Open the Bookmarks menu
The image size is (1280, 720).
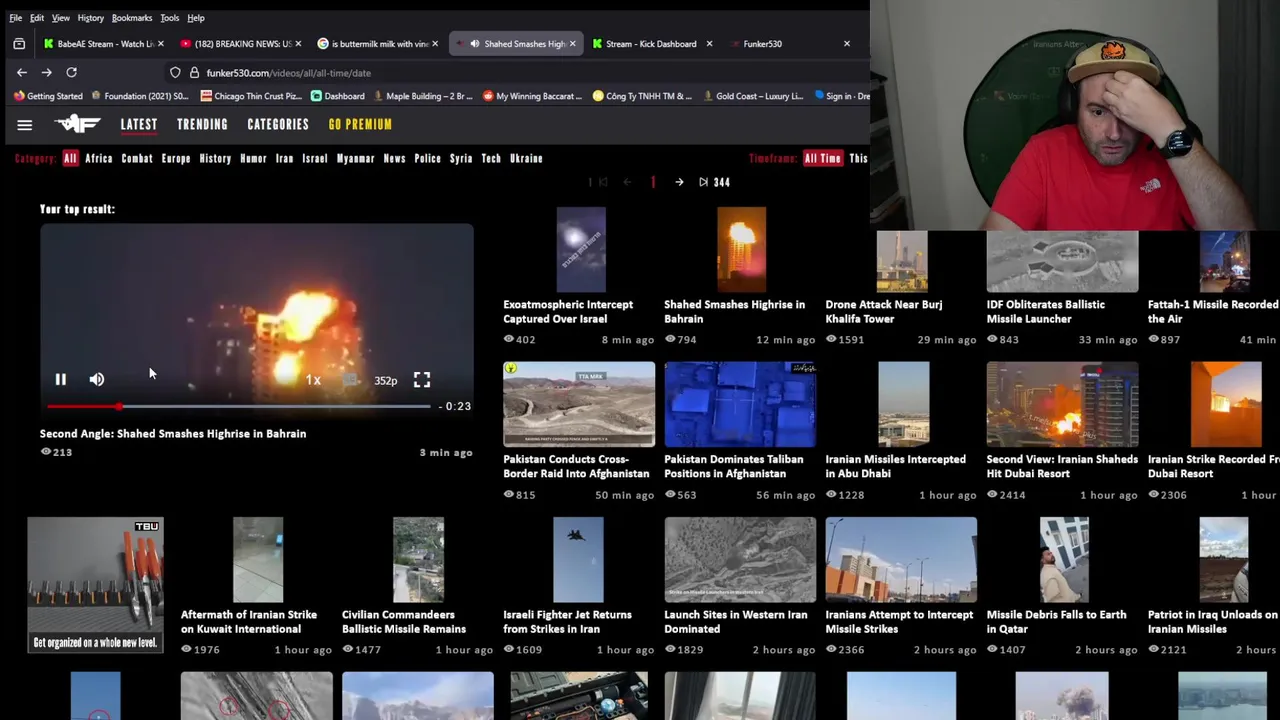[x=131, y=18]
